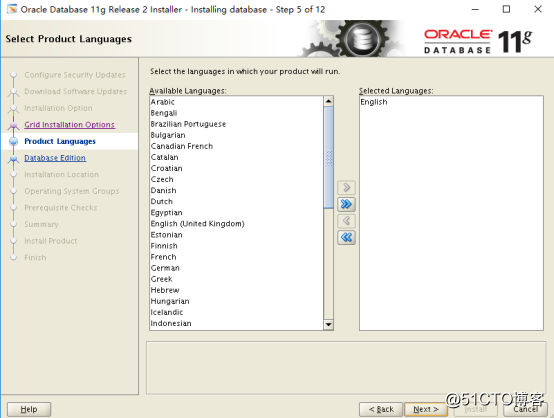
Task: Open the Database Edition step link
Action: point(55,158)
